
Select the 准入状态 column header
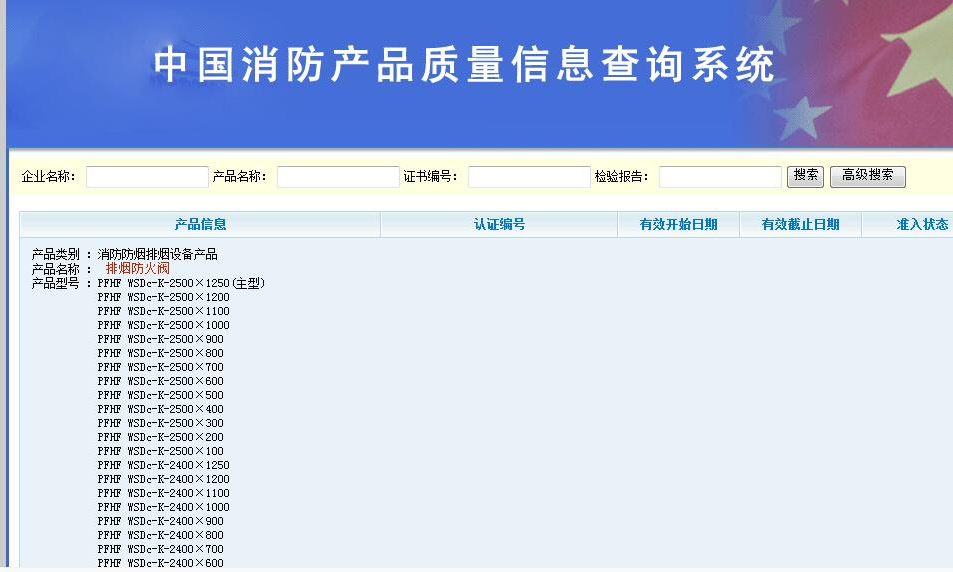click(x=921, y=225)
